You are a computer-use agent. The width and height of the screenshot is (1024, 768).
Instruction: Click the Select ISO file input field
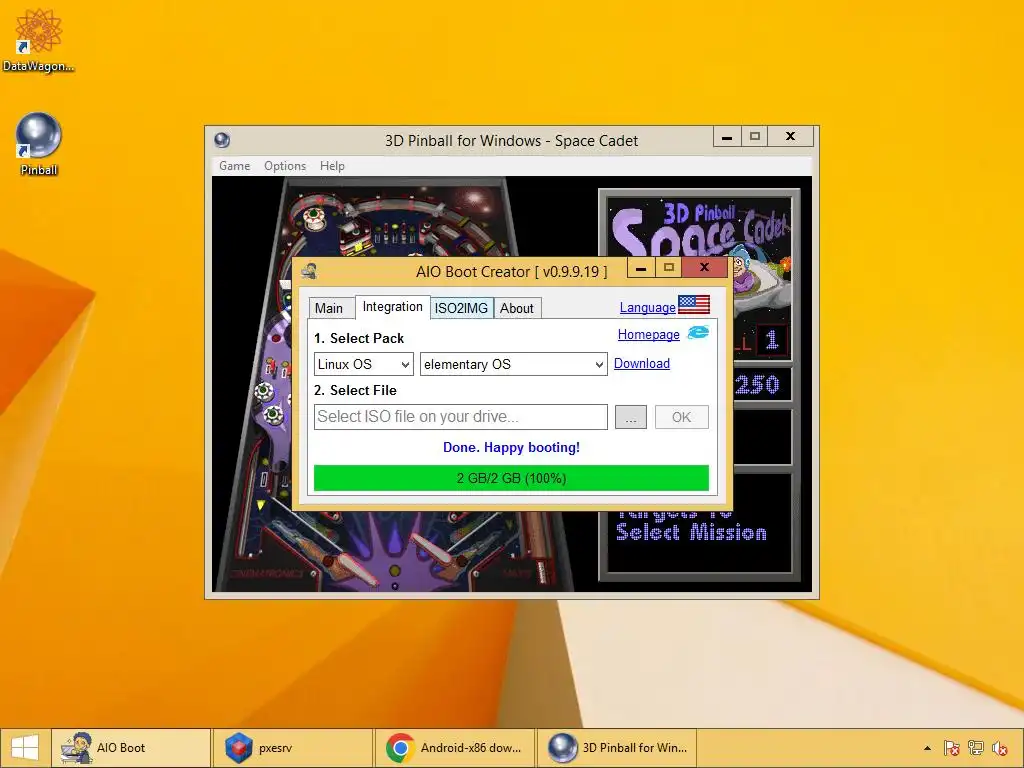[x=460, y=417]
